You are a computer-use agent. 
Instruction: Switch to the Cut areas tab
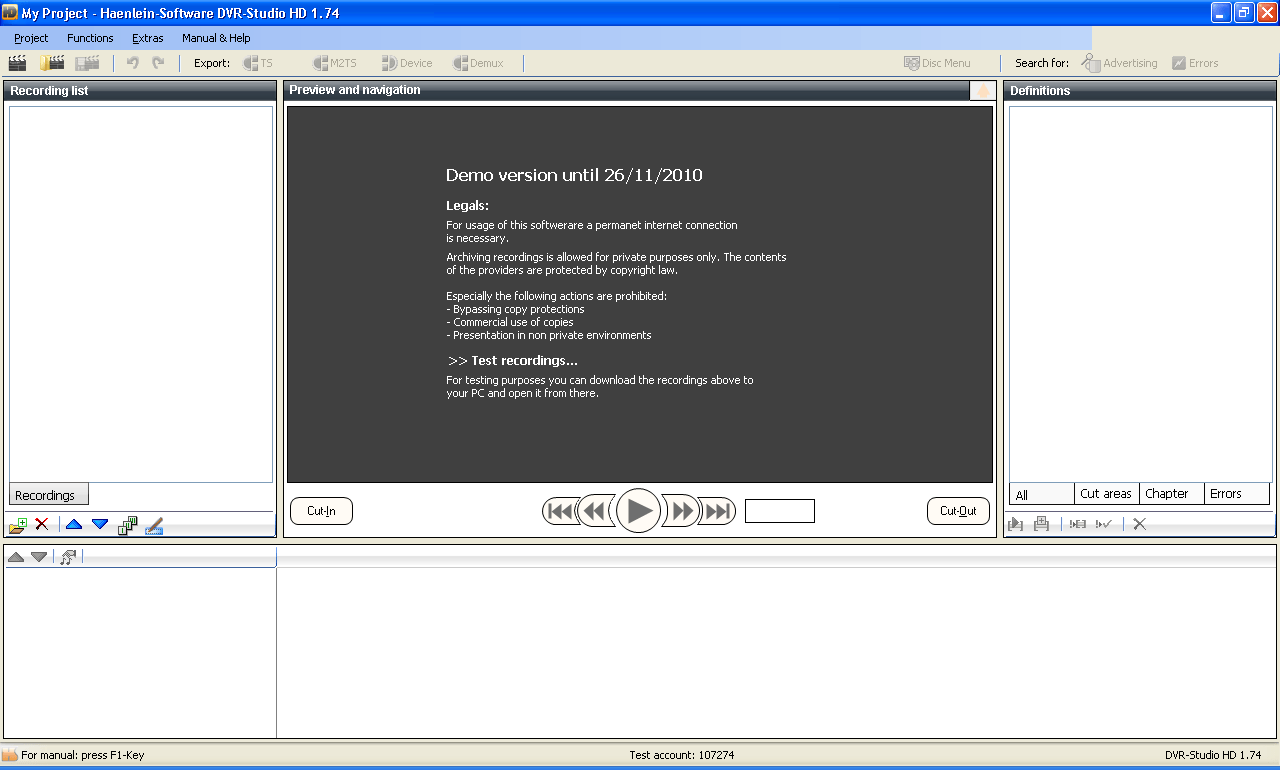1105,493
